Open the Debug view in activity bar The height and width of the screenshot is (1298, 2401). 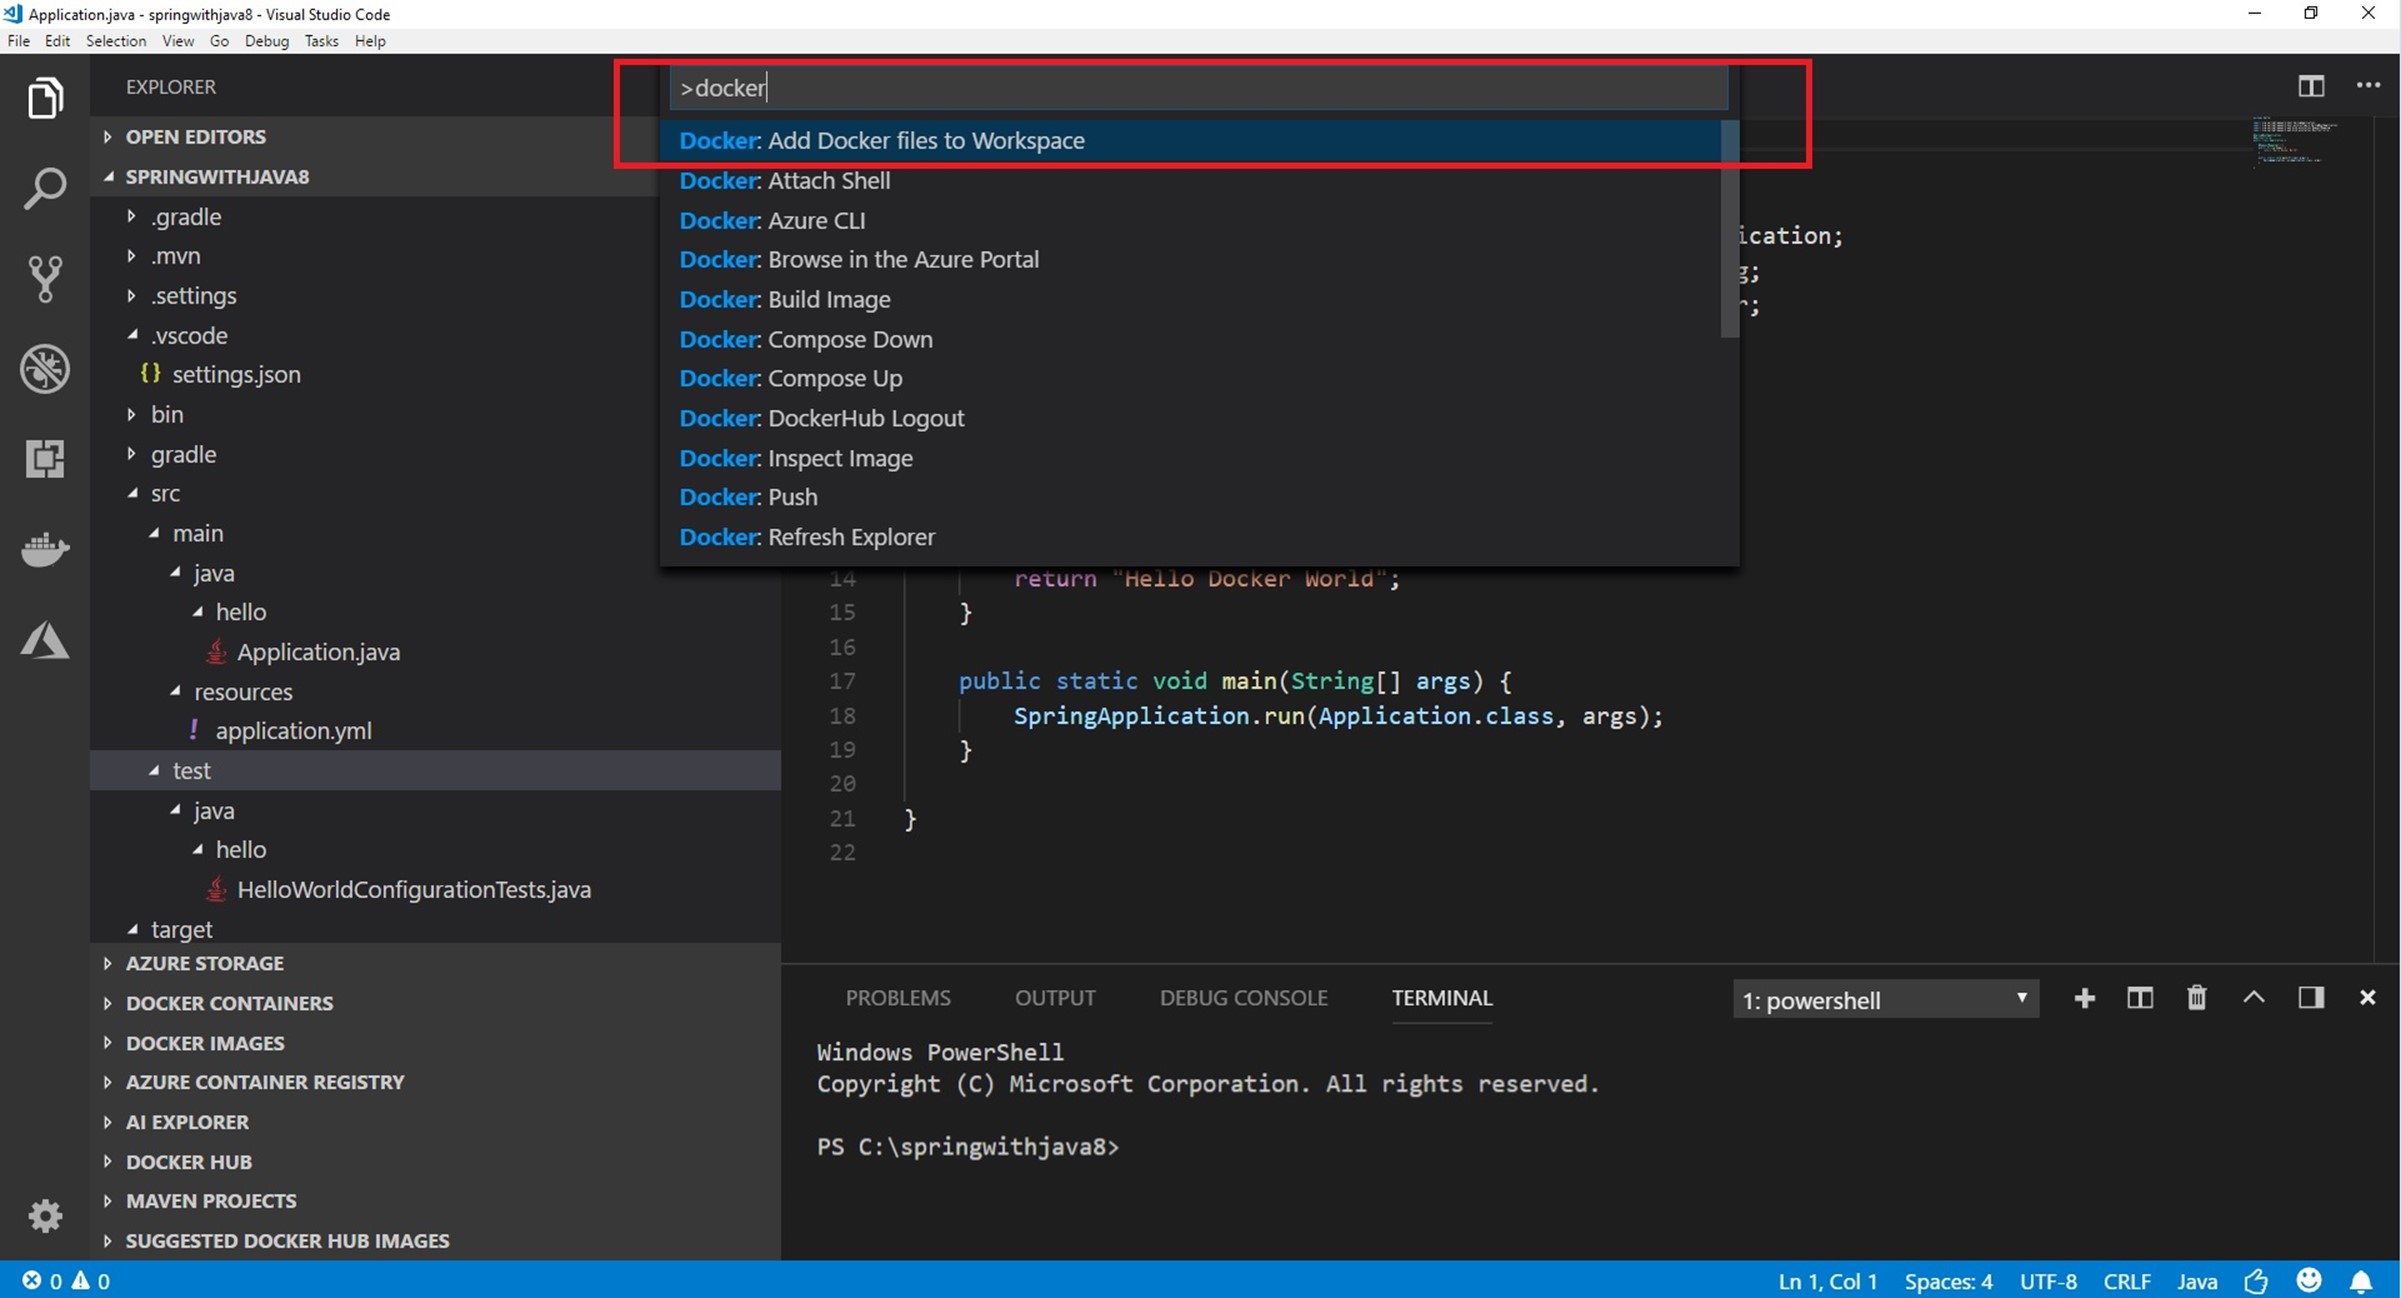[45, 369]
